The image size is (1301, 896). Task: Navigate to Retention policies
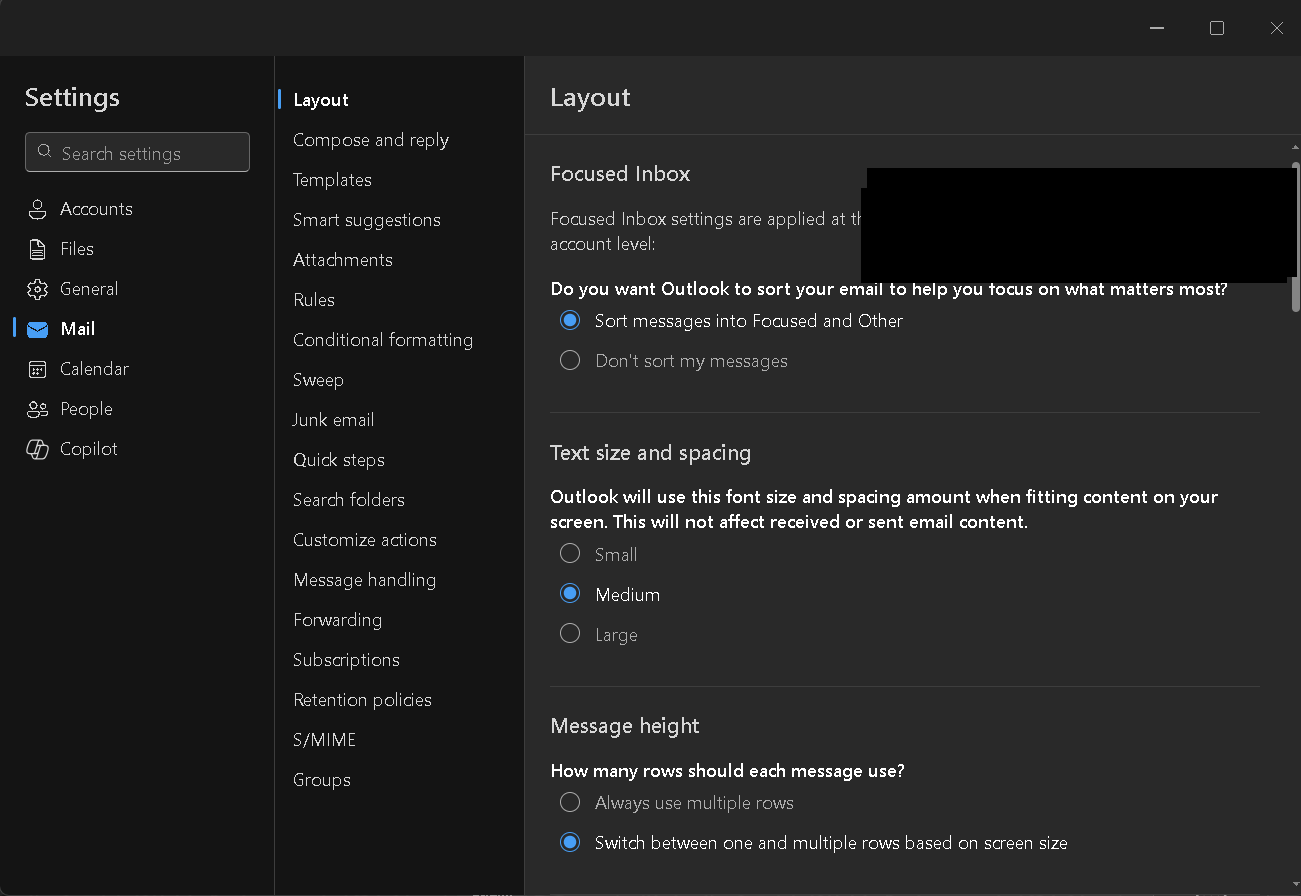[362, 700]
